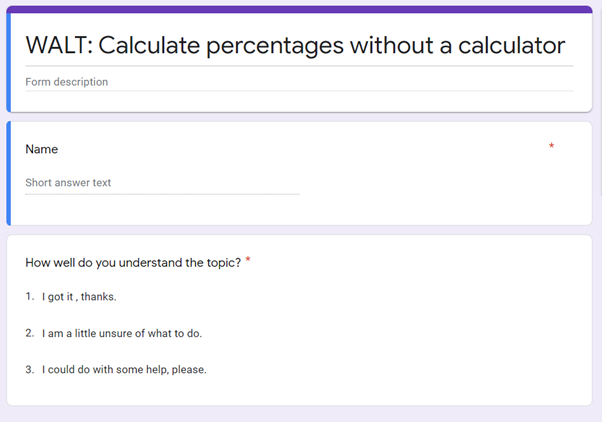
Task: Click the number 3. list marker
Action: point(30,369)
